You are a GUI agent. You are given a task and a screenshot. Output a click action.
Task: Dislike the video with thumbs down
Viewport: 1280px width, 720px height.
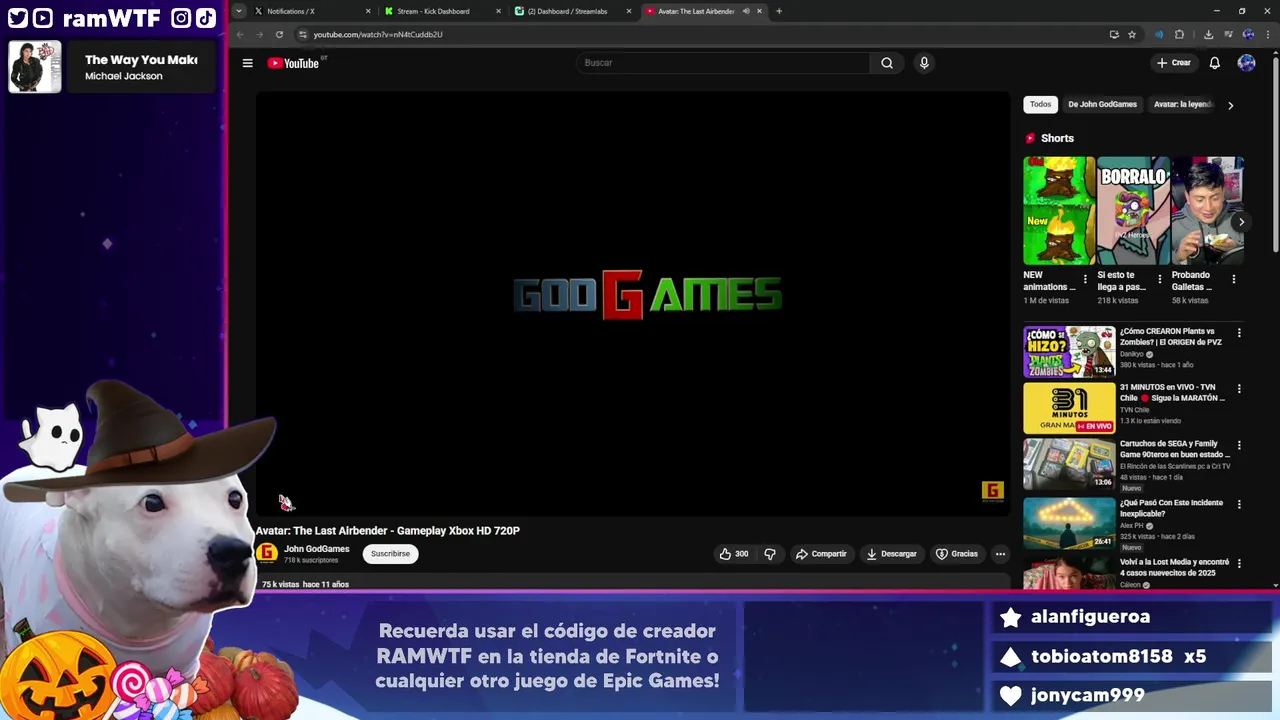770,554
